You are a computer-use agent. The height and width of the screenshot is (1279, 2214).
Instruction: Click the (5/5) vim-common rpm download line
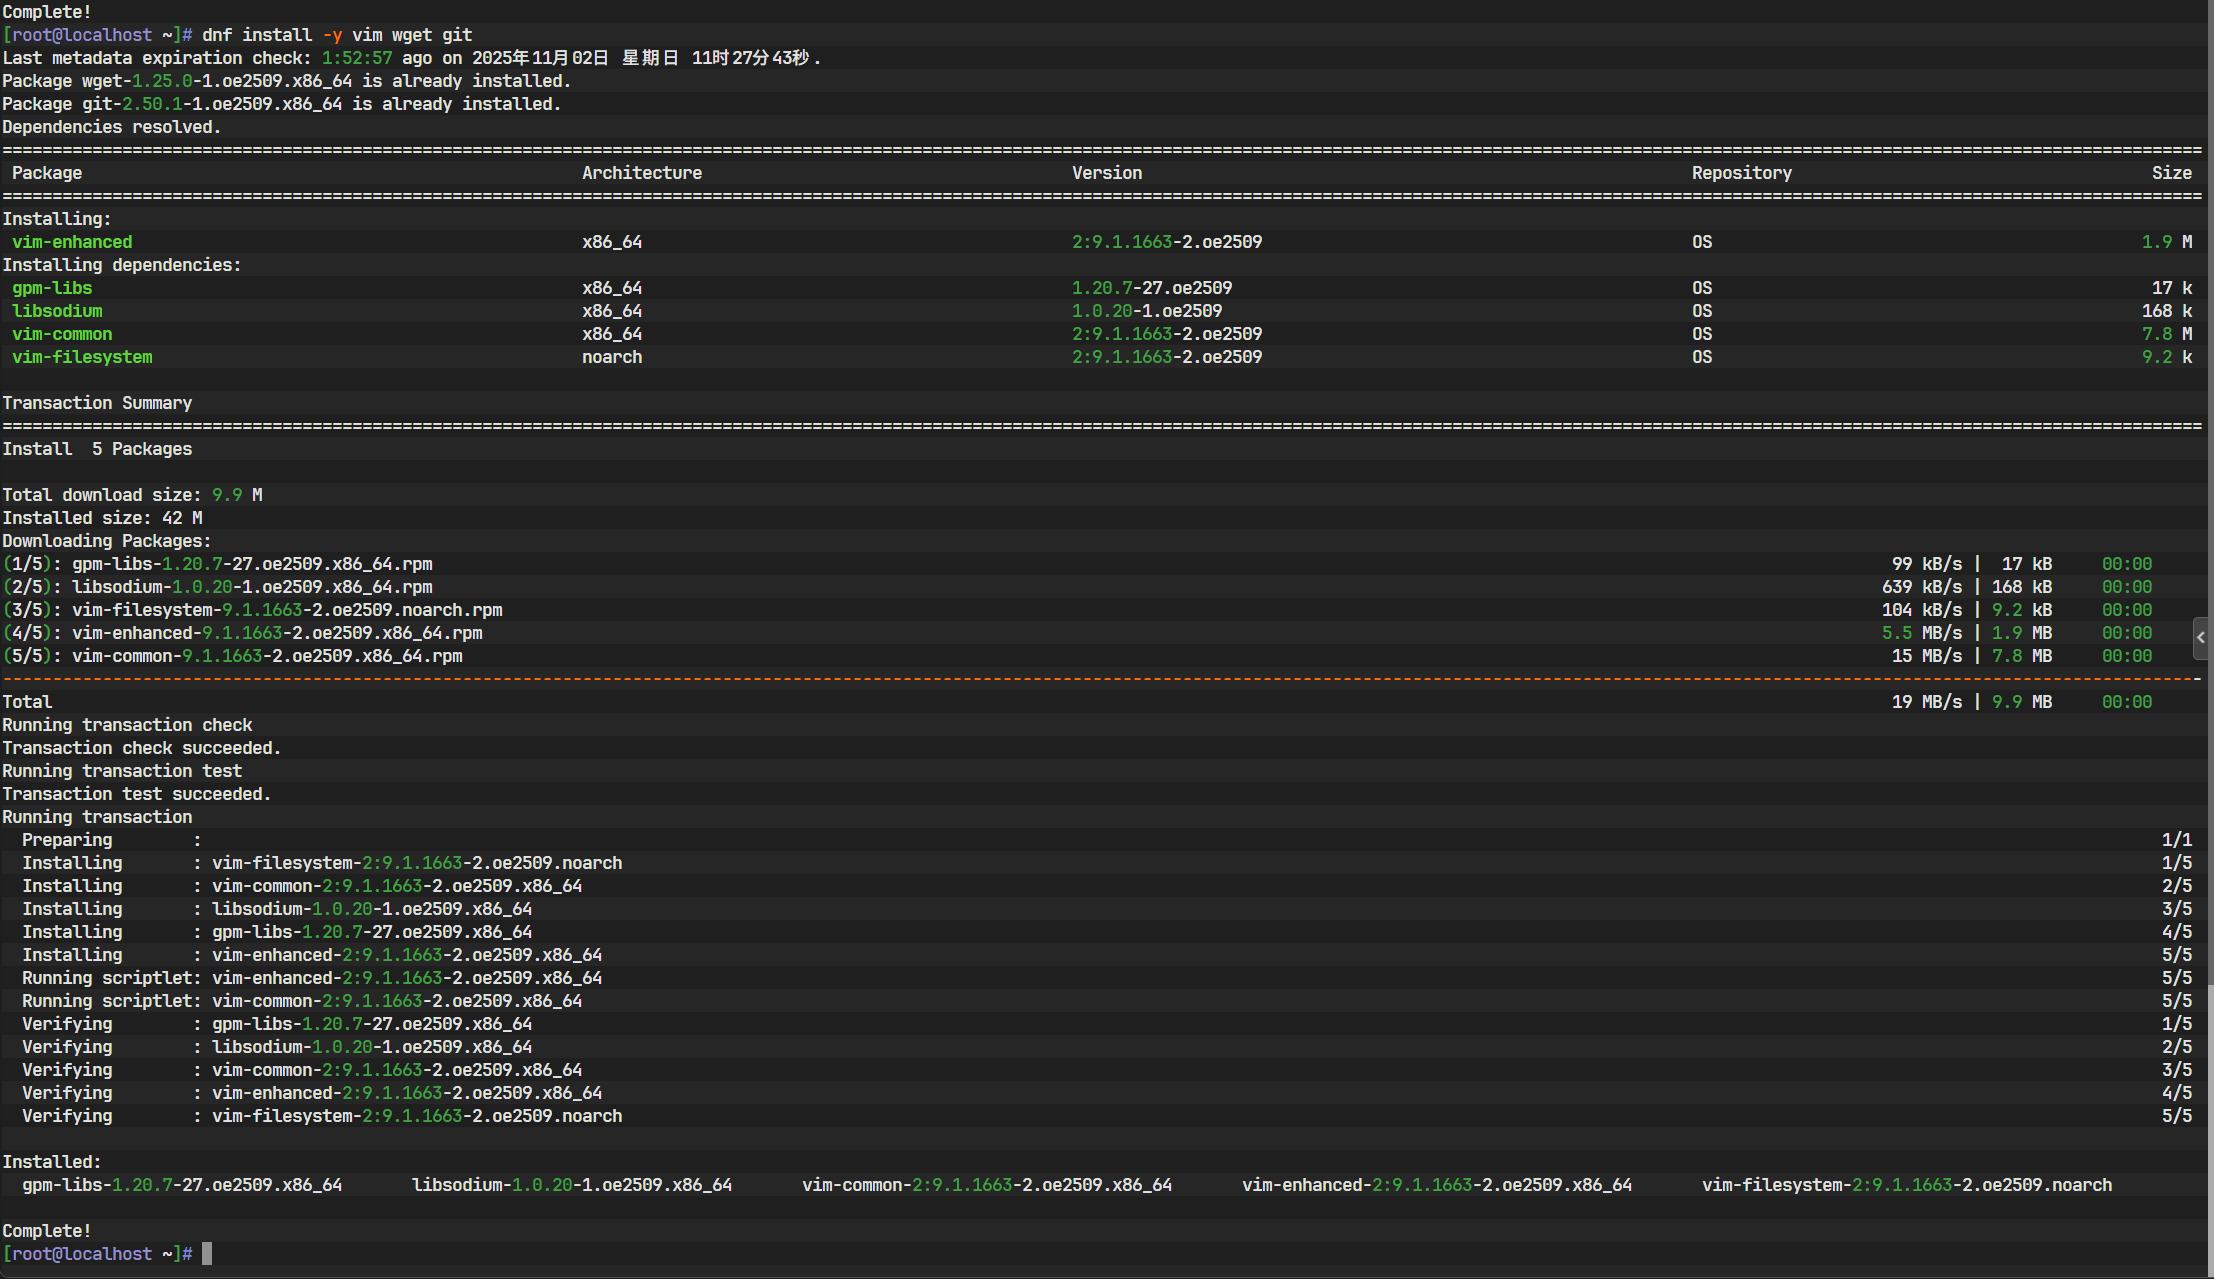pos(232,656)
